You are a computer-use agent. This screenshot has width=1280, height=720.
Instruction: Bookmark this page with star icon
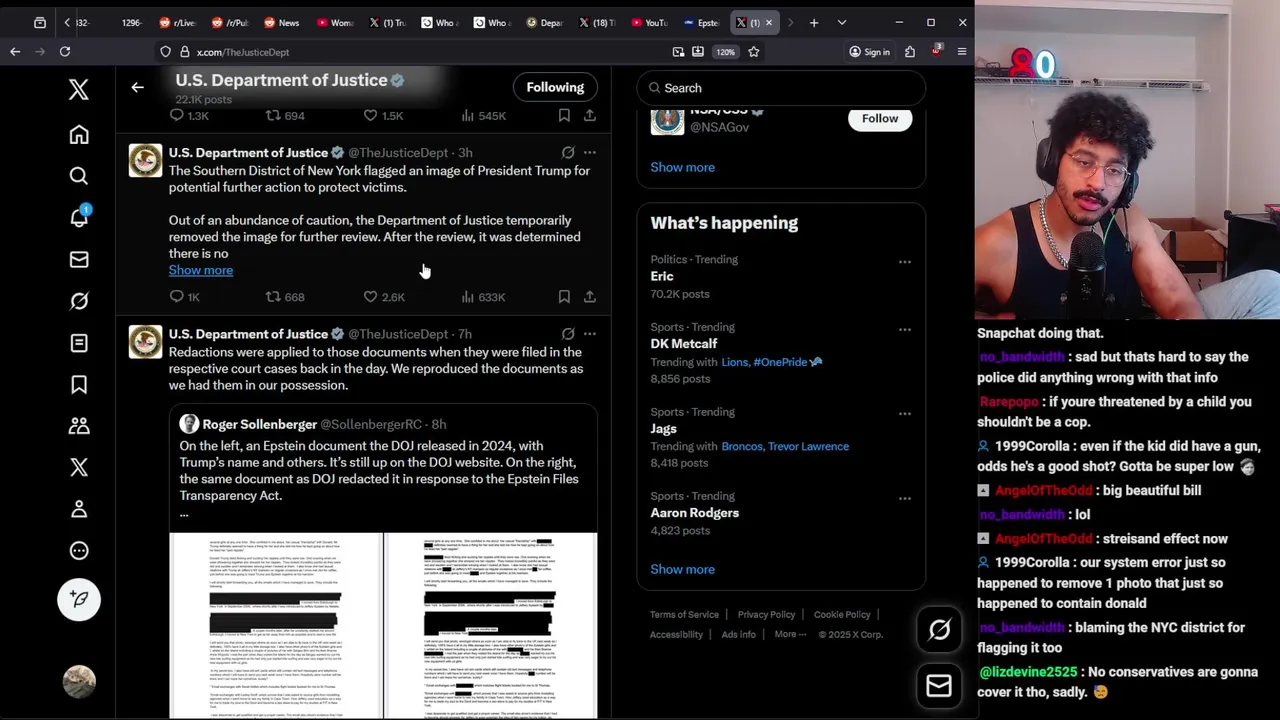[754, 51]
